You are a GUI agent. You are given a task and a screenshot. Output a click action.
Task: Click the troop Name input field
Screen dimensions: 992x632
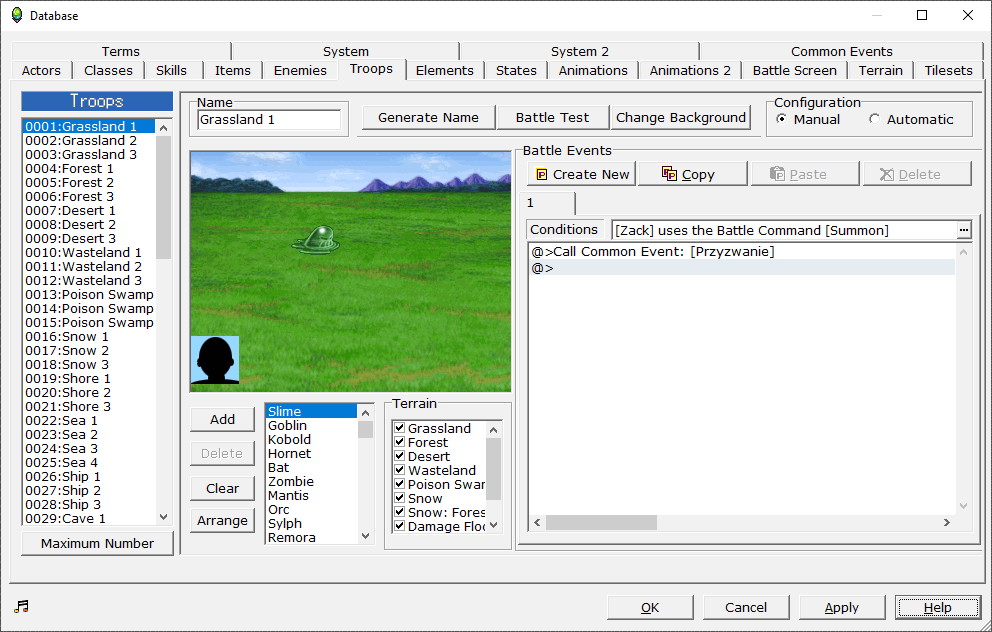[269, 120]
